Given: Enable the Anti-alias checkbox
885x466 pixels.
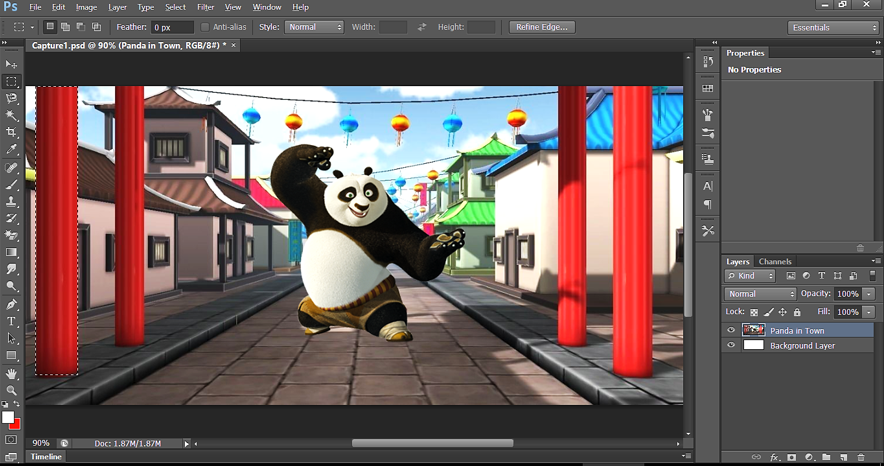Looking at the screenshot, I should tap(205, 27).
